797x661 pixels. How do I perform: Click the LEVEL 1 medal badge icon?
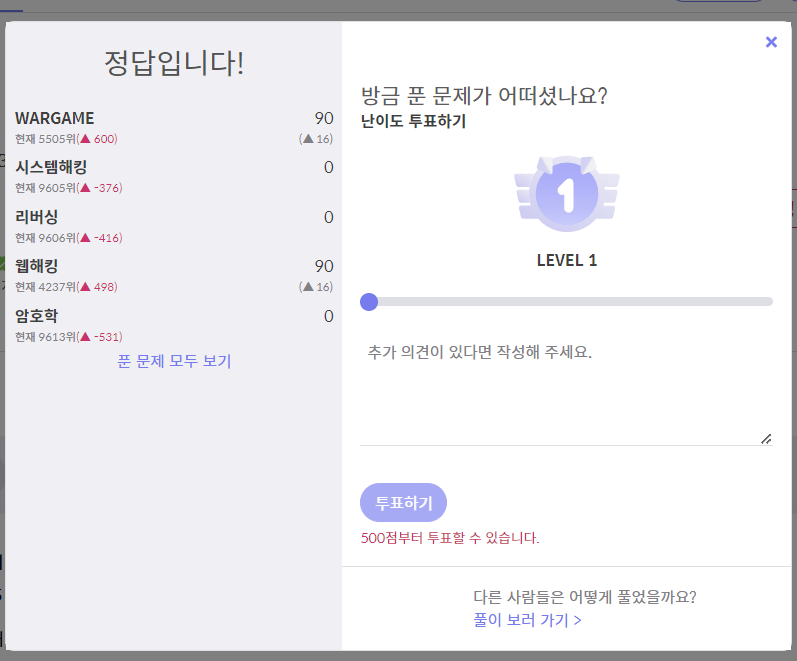click(567, 194)
